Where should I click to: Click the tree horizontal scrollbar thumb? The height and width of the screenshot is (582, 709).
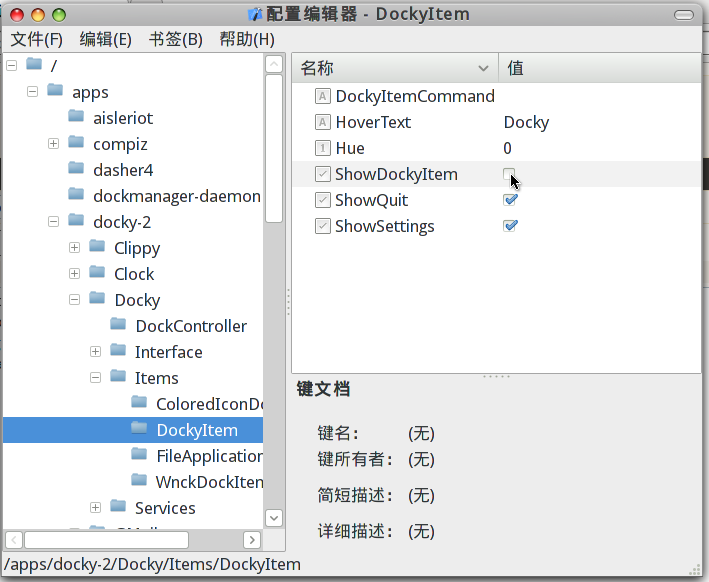pos(106,540)
